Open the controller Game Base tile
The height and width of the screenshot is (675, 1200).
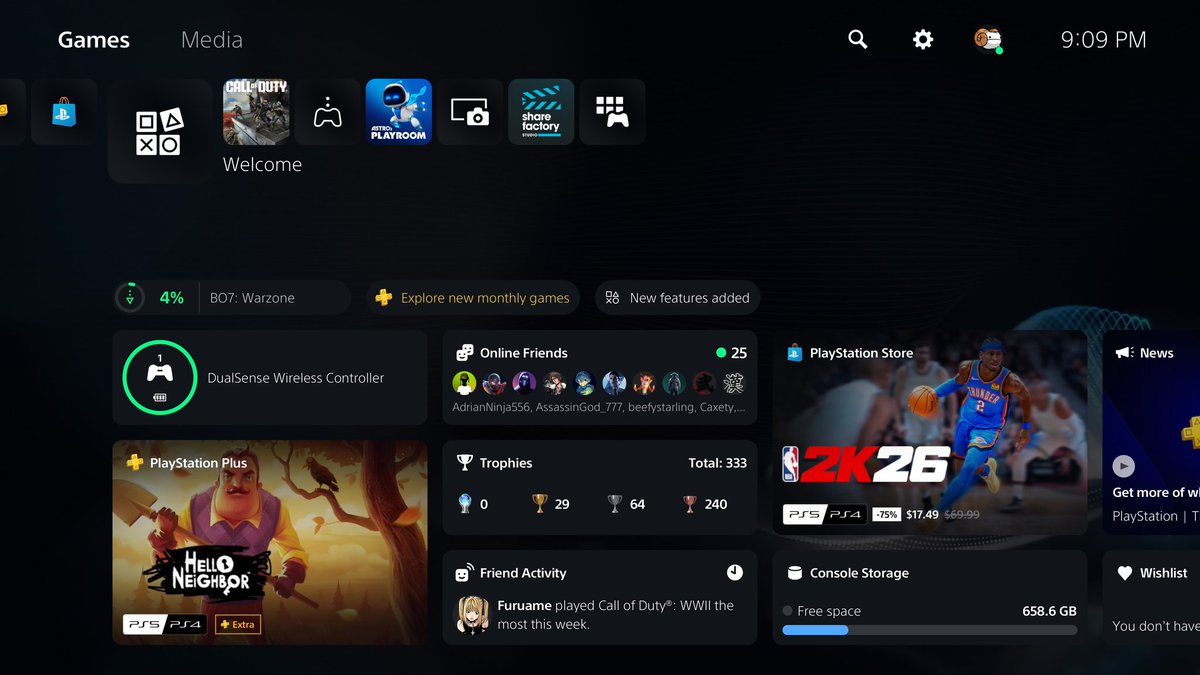(327, 112)
